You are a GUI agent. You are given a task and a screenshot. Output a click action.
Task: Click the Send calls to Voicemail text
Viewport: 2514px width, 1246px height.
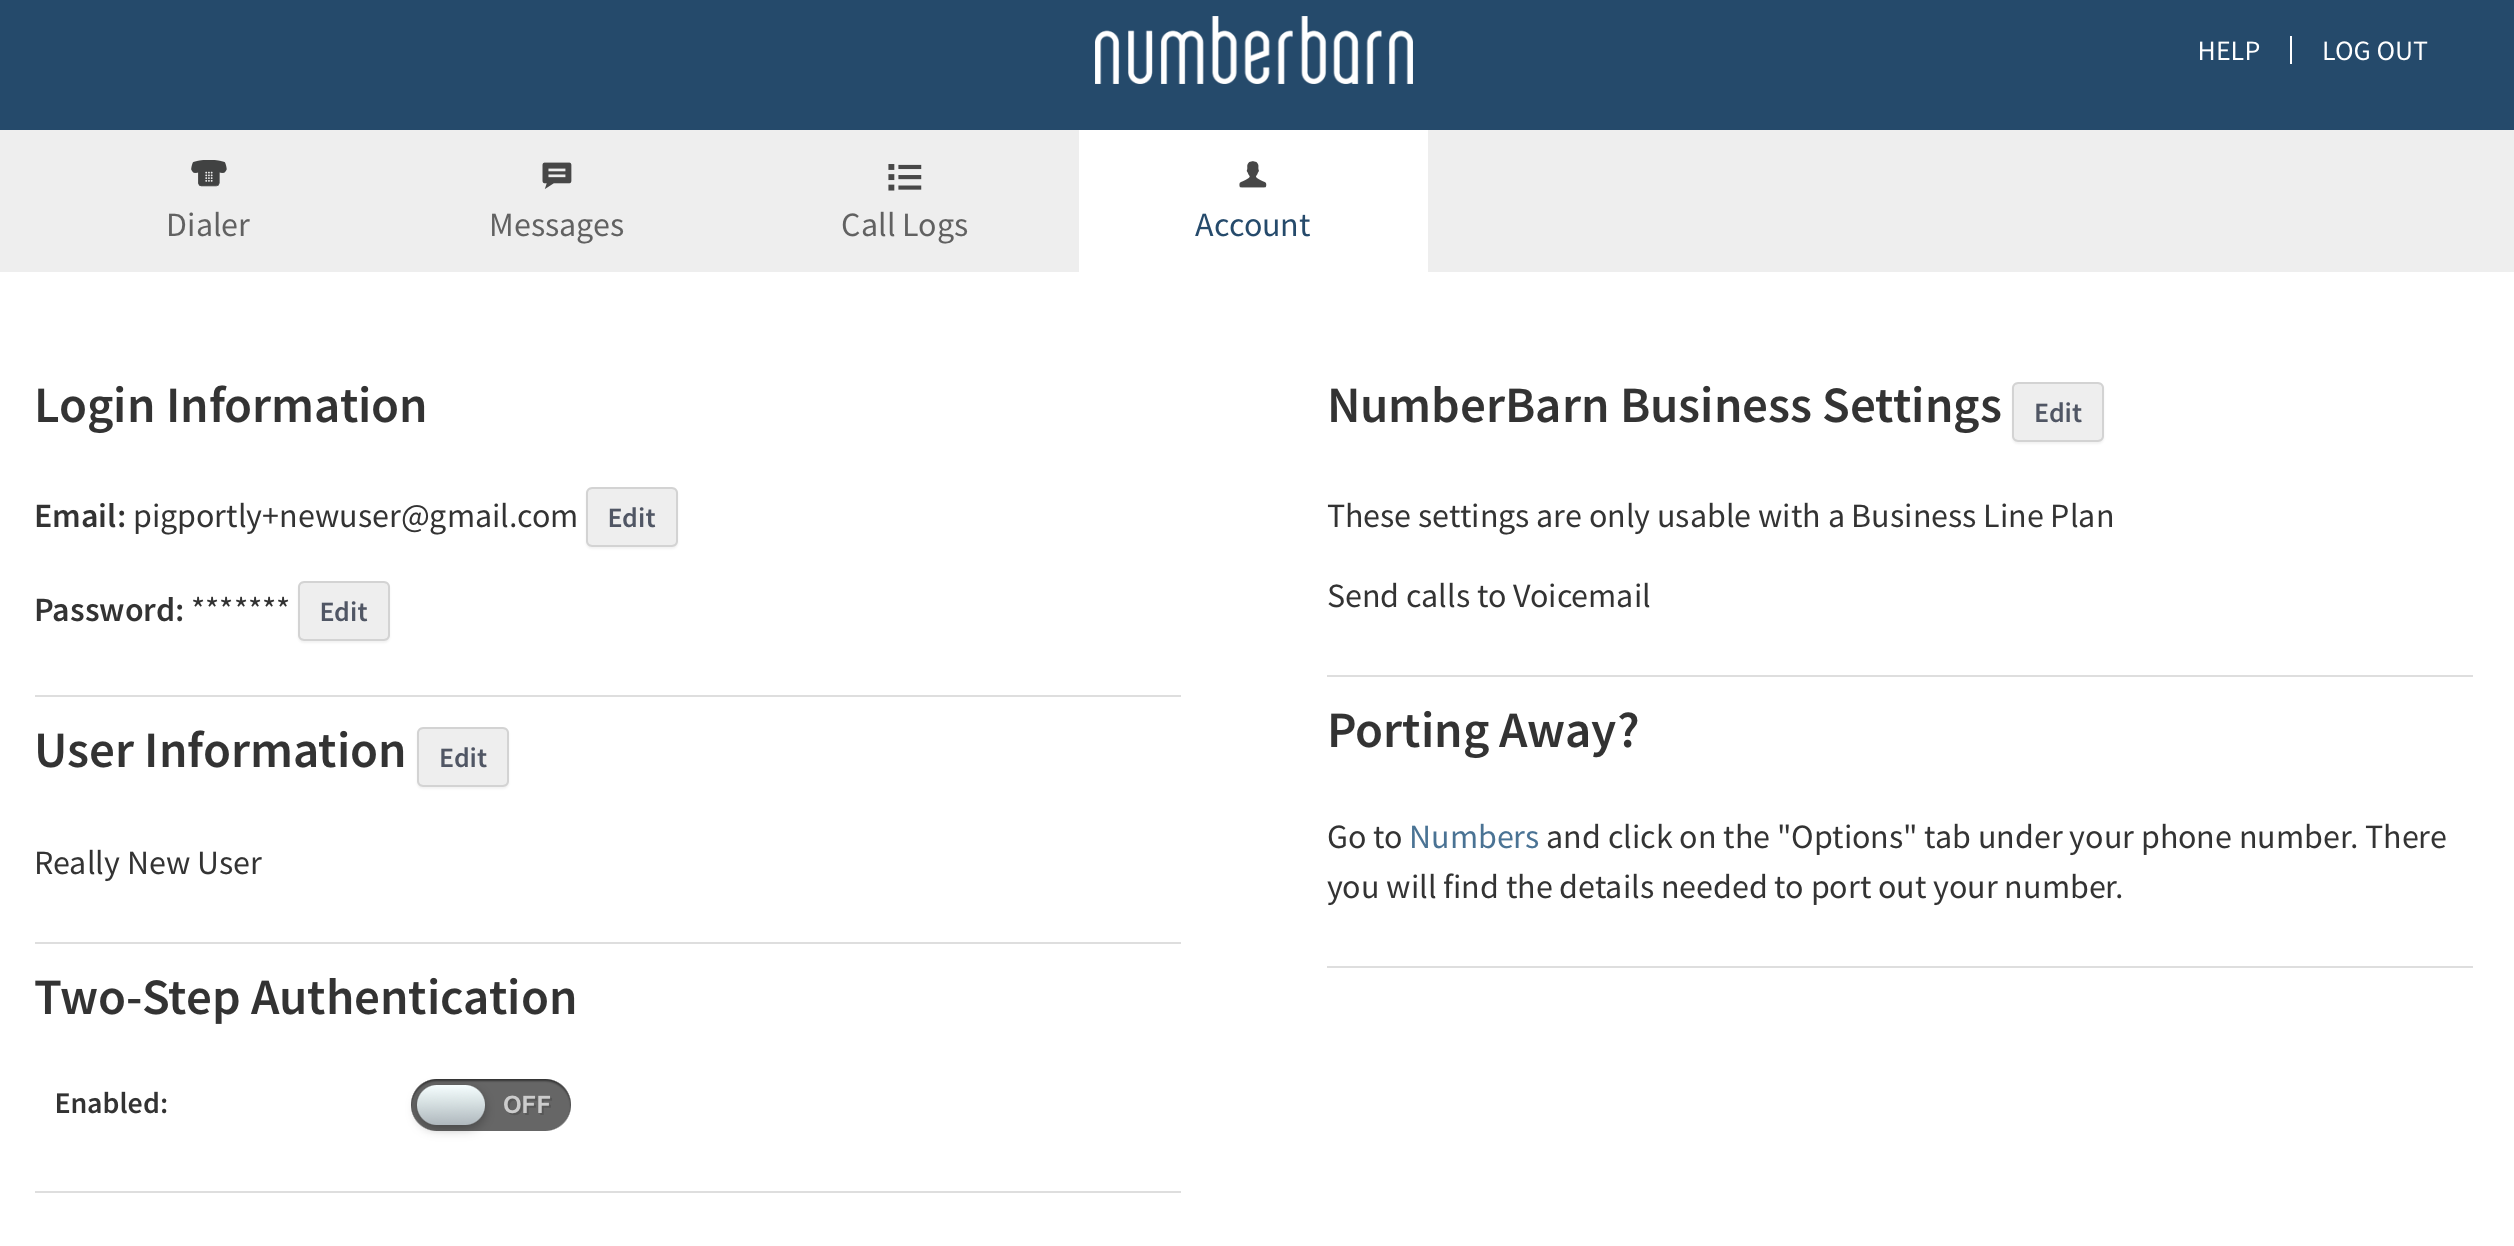click(1488, 596)
